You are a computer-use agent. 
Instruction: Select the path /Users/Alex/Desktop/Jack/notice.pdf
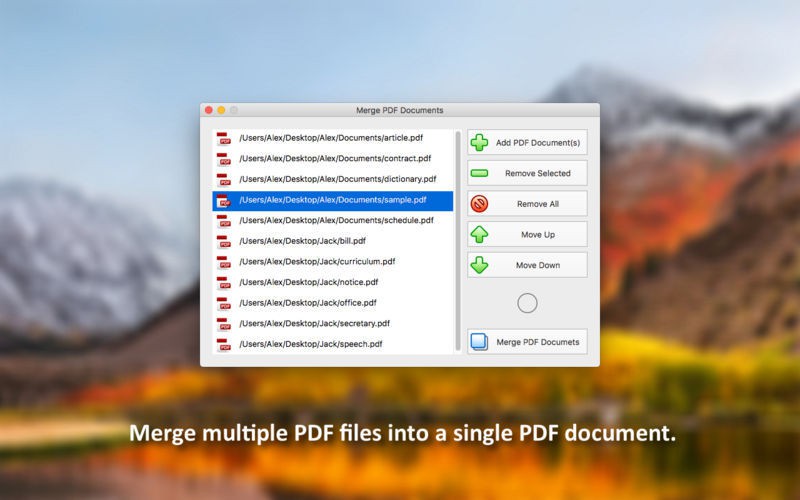click(309, 282)
